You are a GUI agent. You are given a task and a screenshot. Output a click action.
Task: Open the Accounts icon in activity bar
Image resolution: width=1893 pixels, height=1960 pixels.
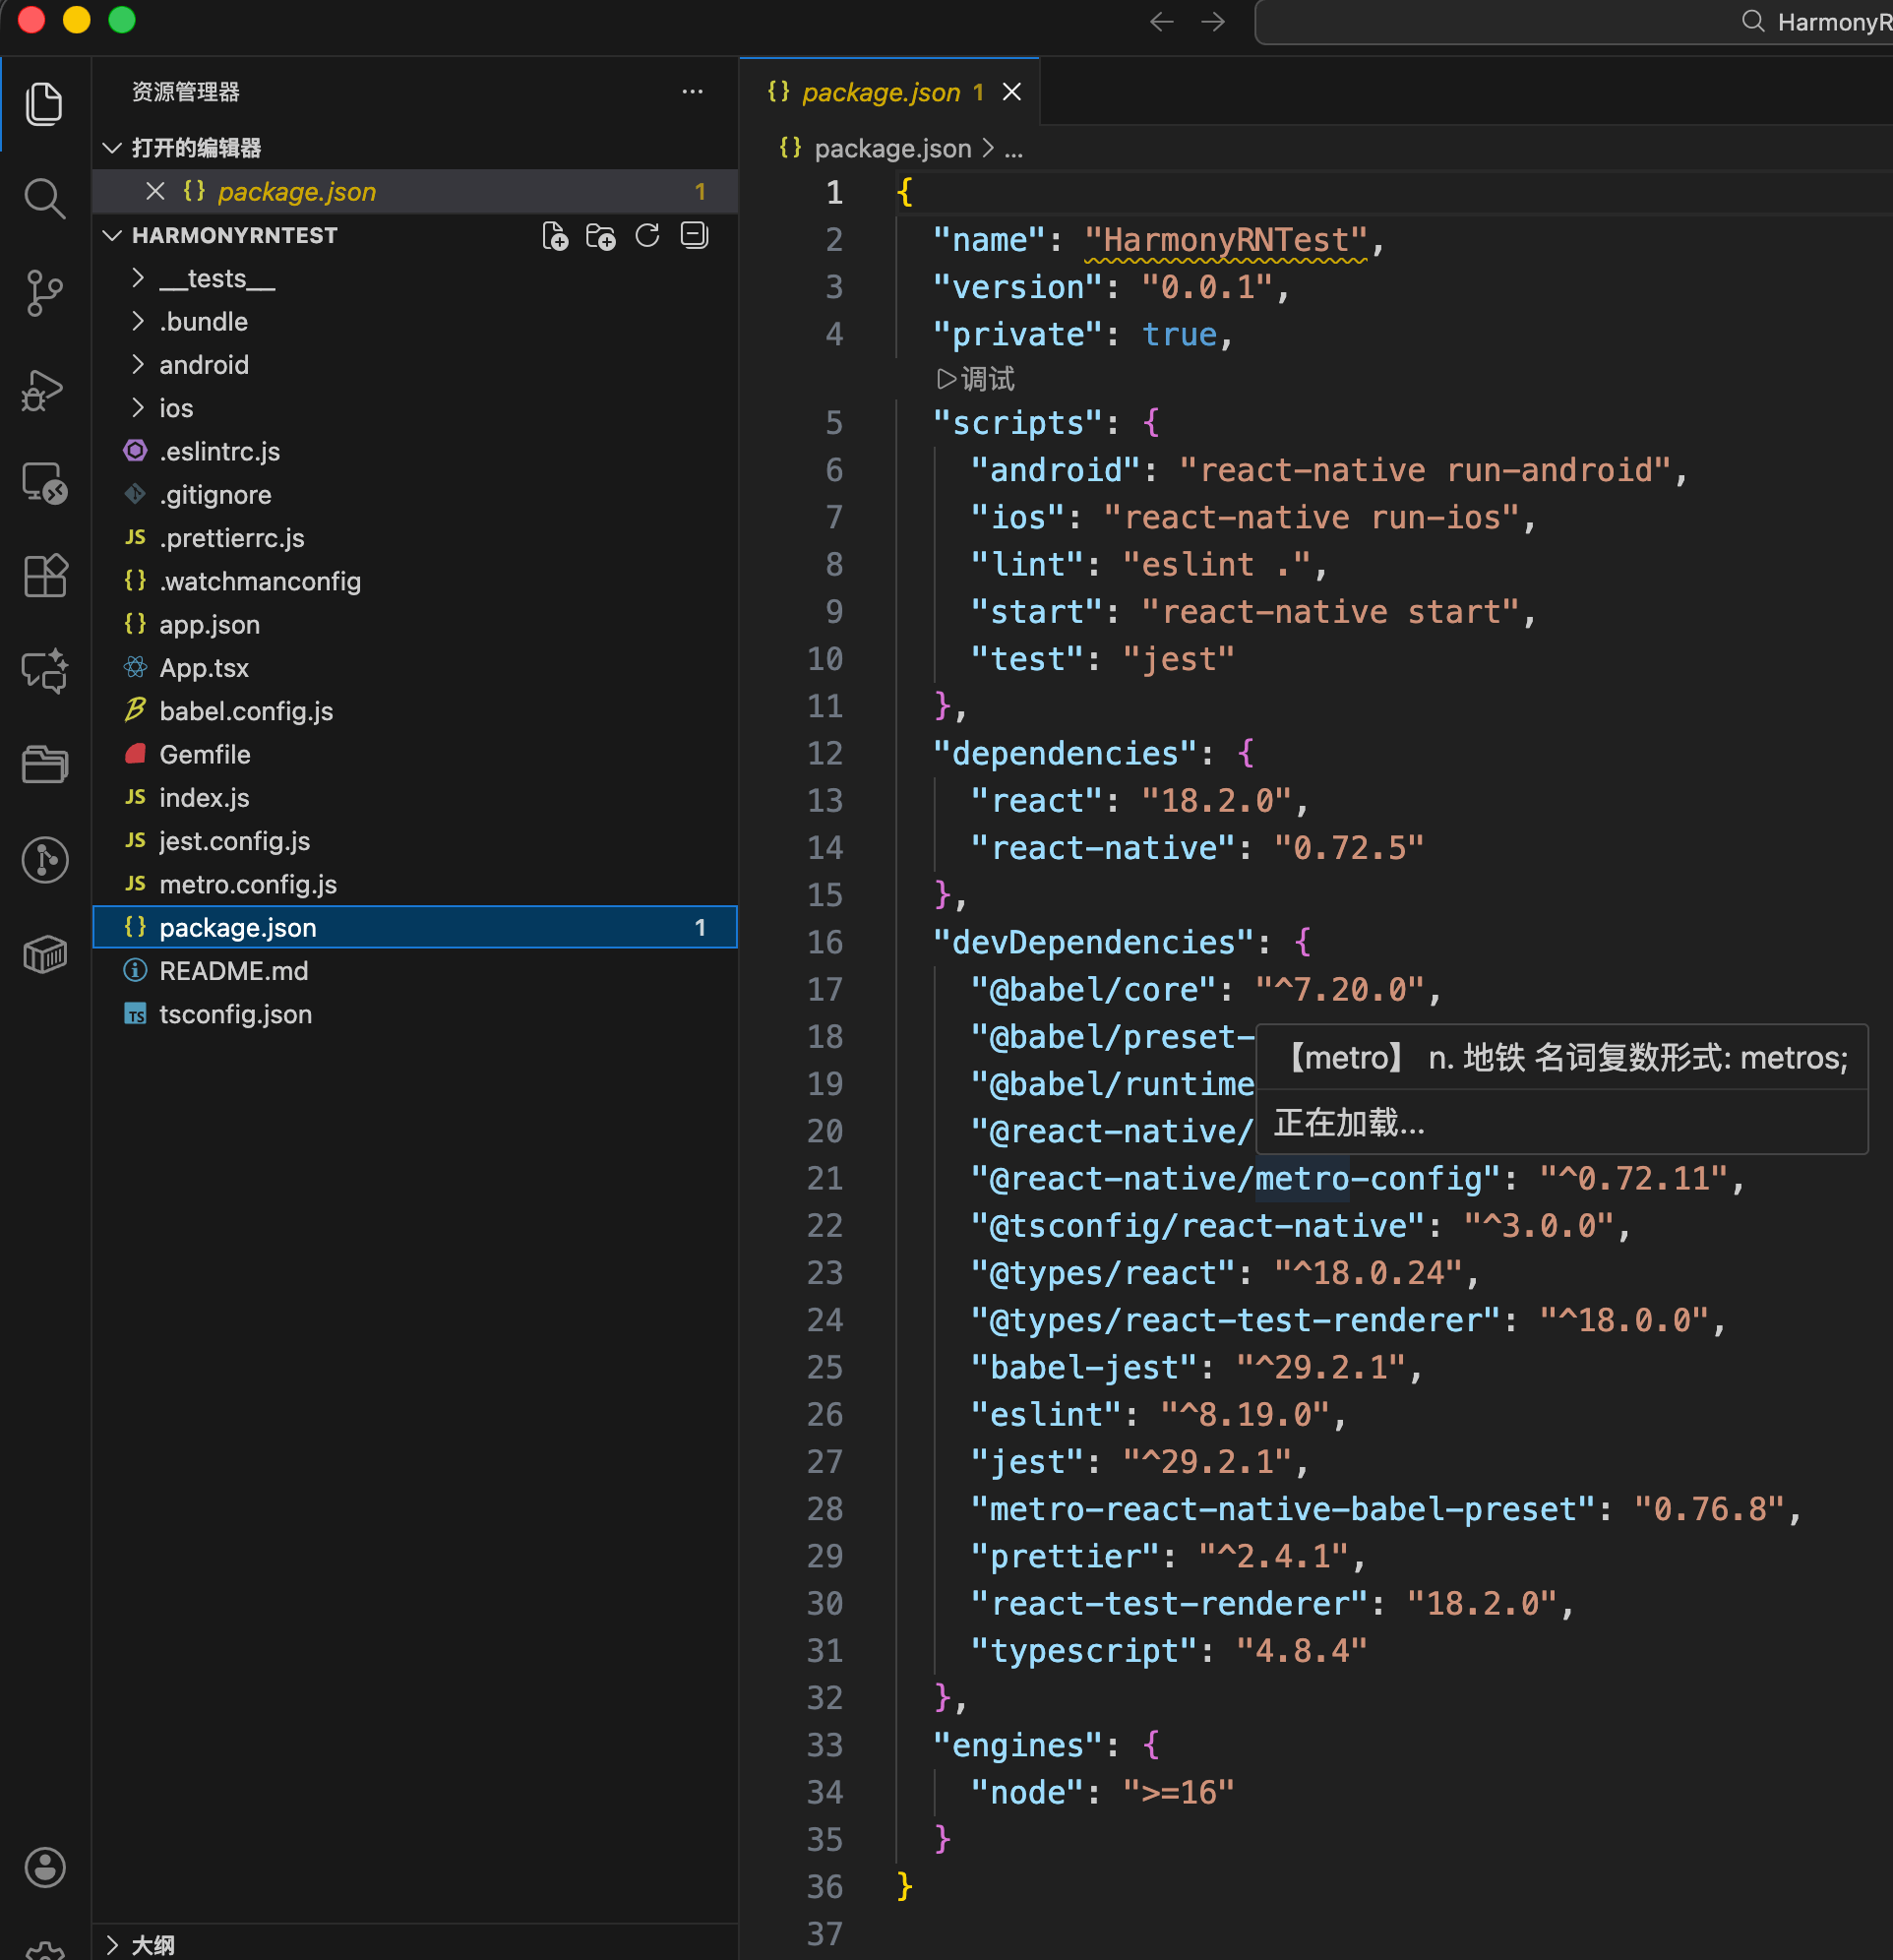[x=44, y=1866]
